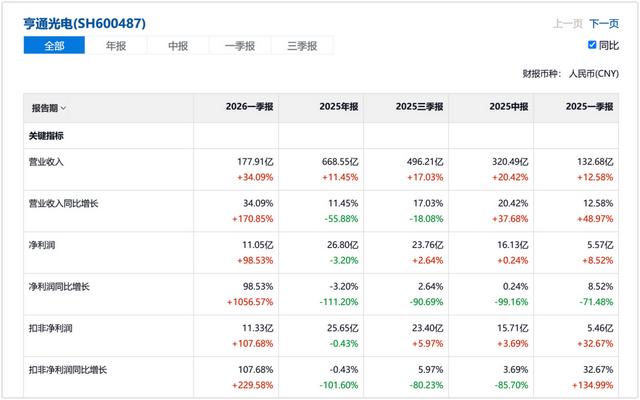Click the 23.76亿 net profit value
Image resolution: width=640 pixels, height=400 pixels.
[427, 245]
